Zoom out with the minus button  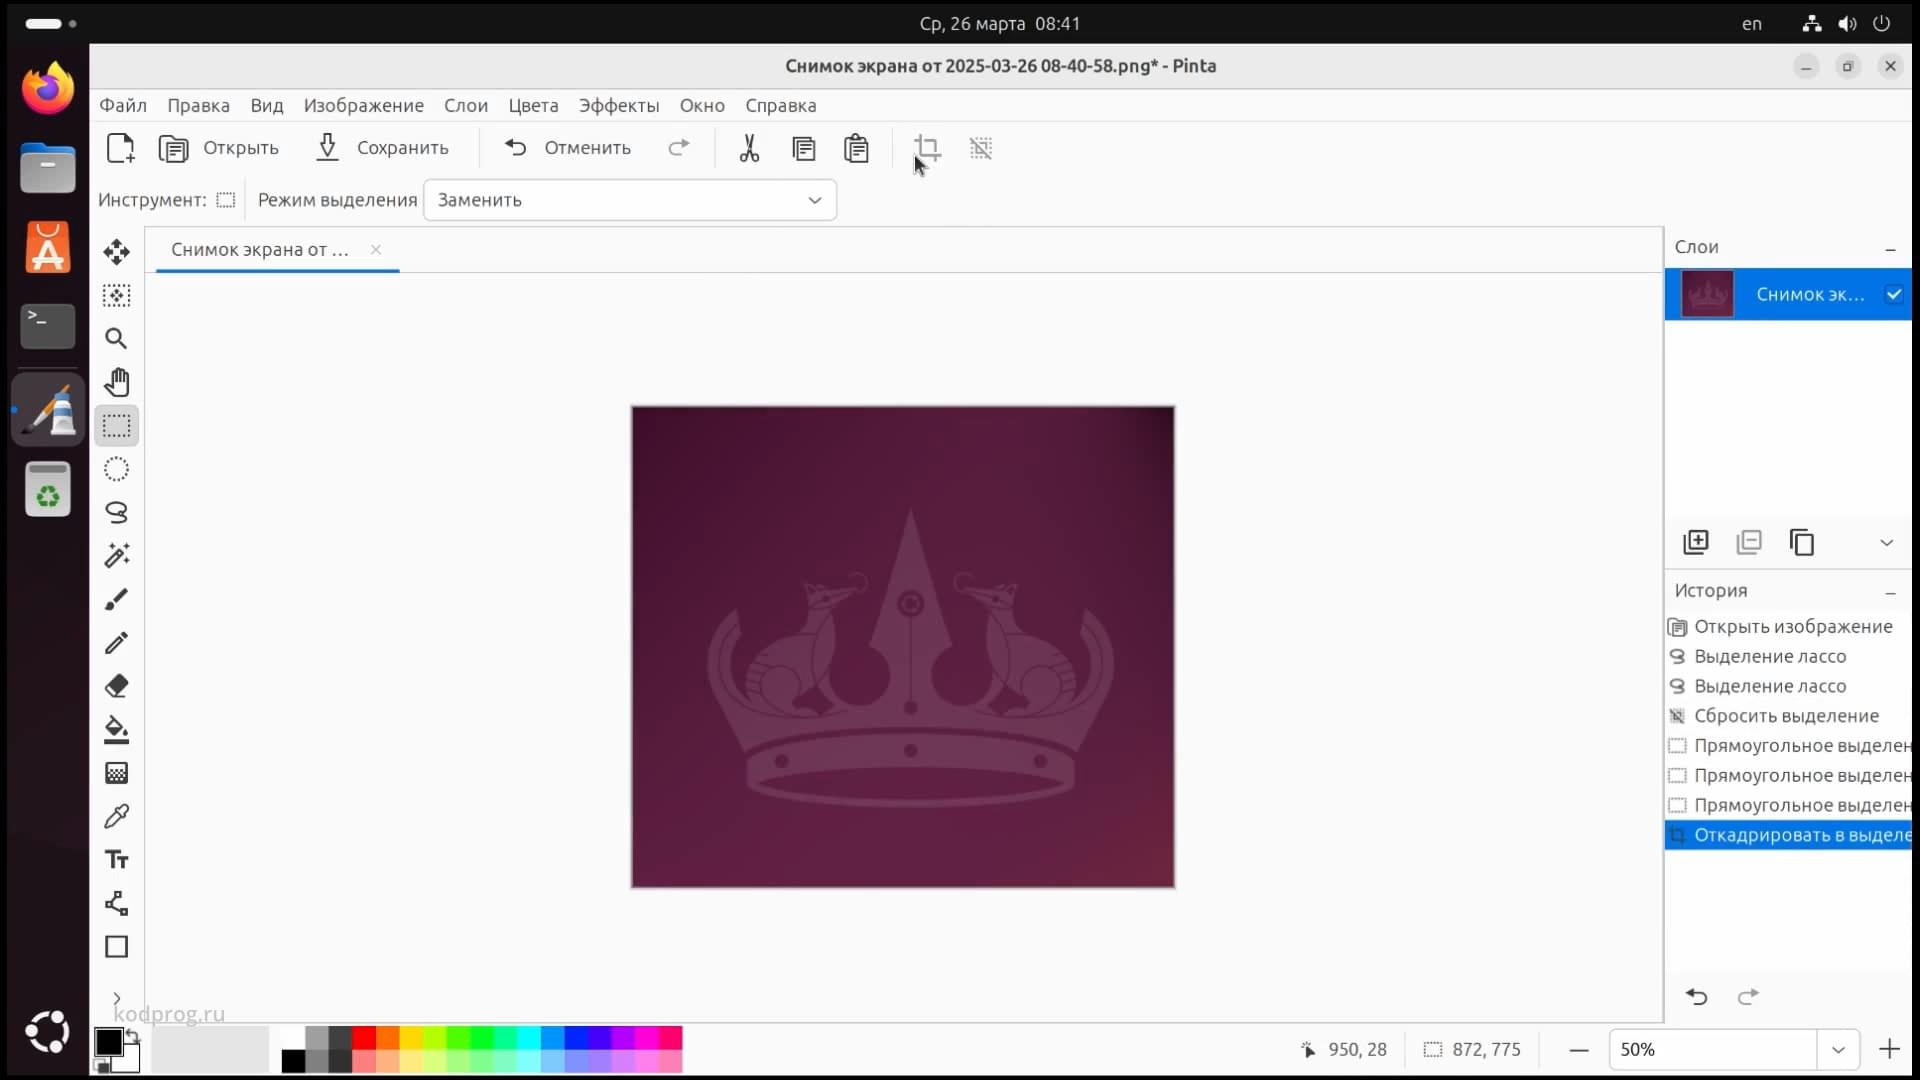click(x=1579, y=1050)
